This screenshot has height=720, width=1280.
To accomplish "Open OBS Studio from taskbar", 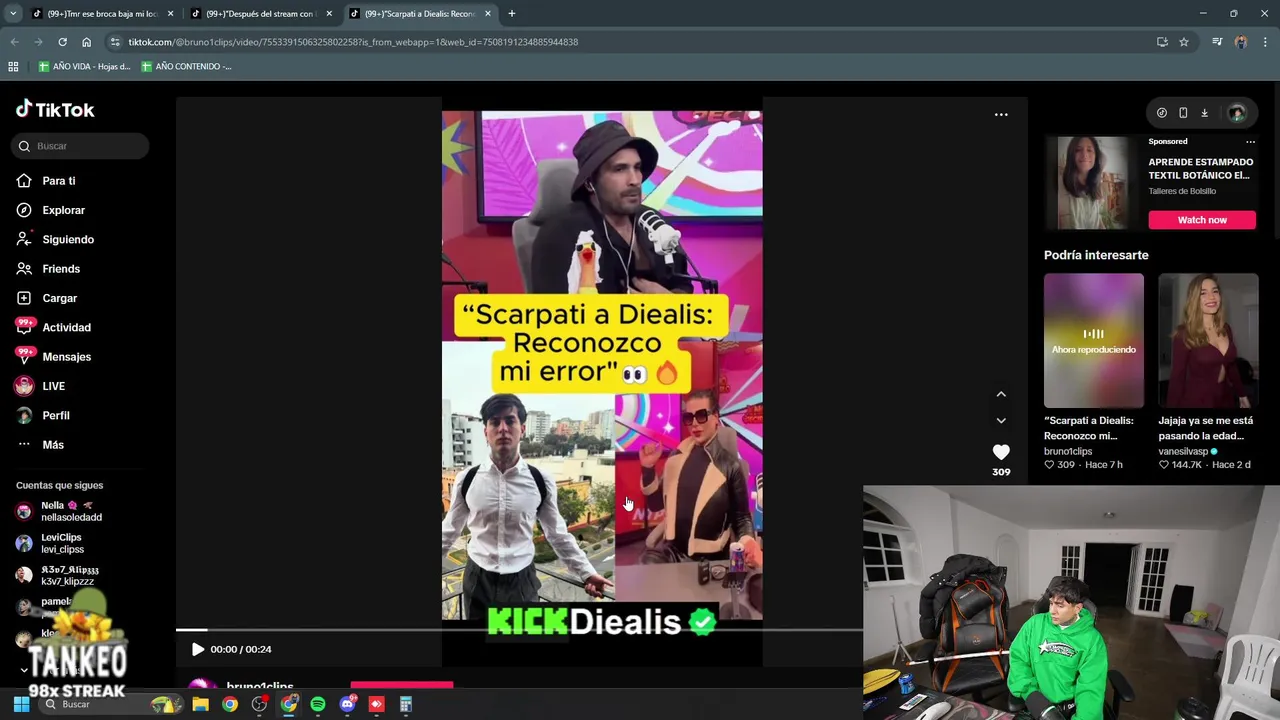I will 259,704.
